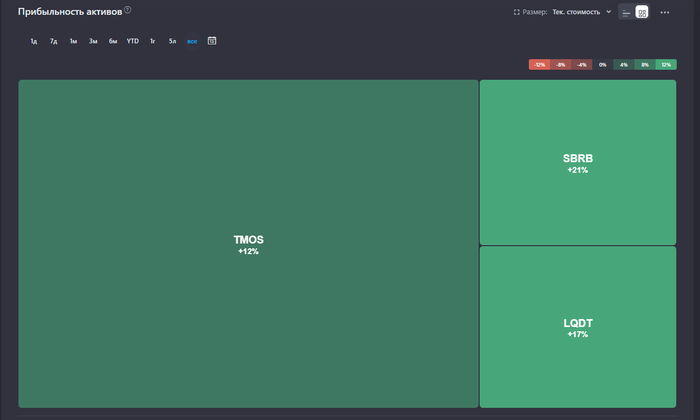Screen dimensions: 700x420
Task: Select the 5л time range
Action: 172,41
